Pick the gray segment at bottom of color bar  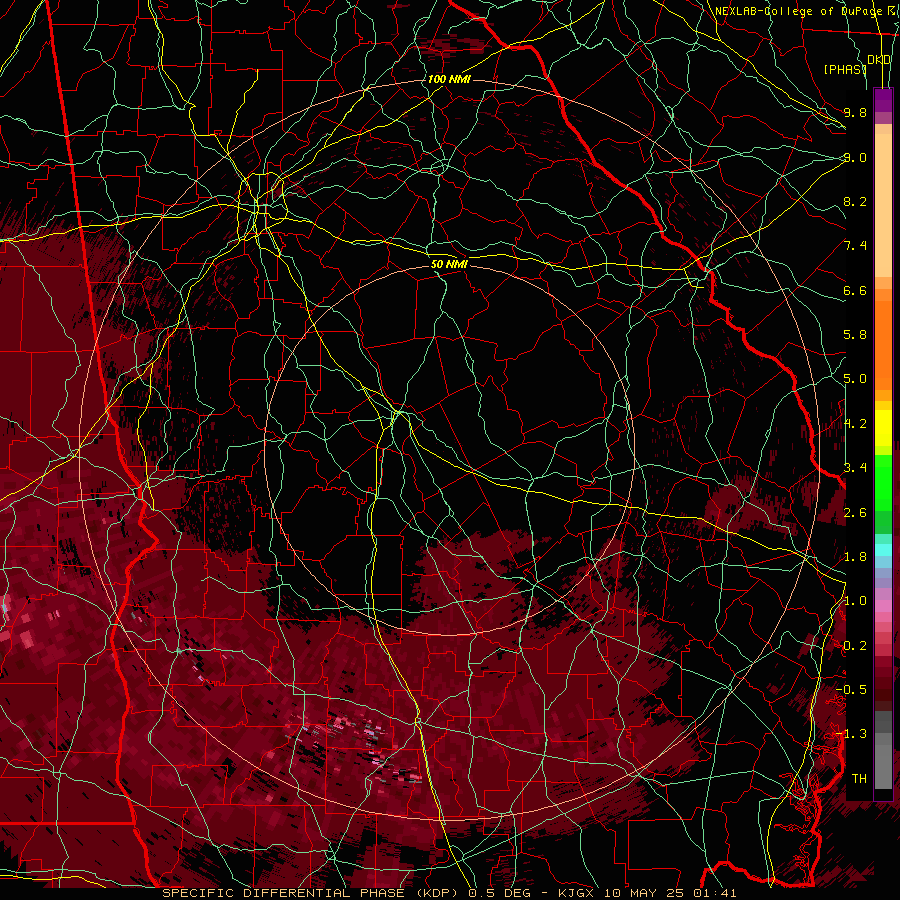pos(883,767)
